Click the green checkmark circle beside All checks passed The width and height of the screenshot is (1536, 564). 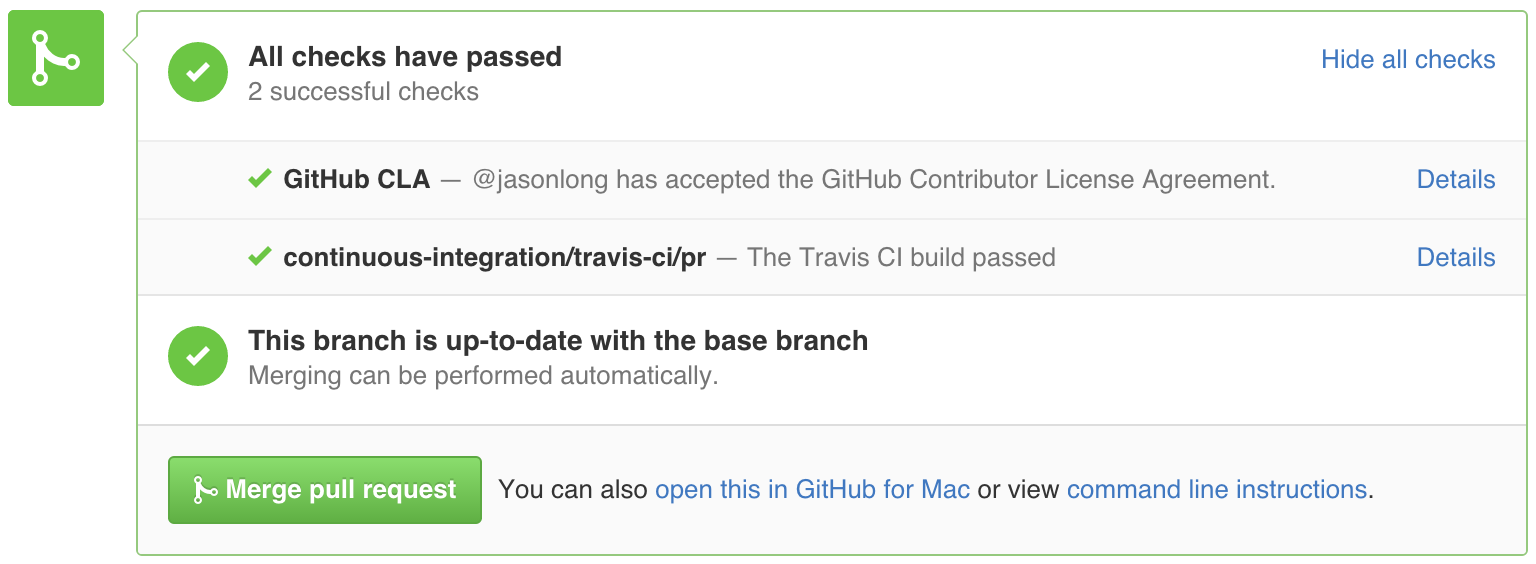(x=198, y=72)
